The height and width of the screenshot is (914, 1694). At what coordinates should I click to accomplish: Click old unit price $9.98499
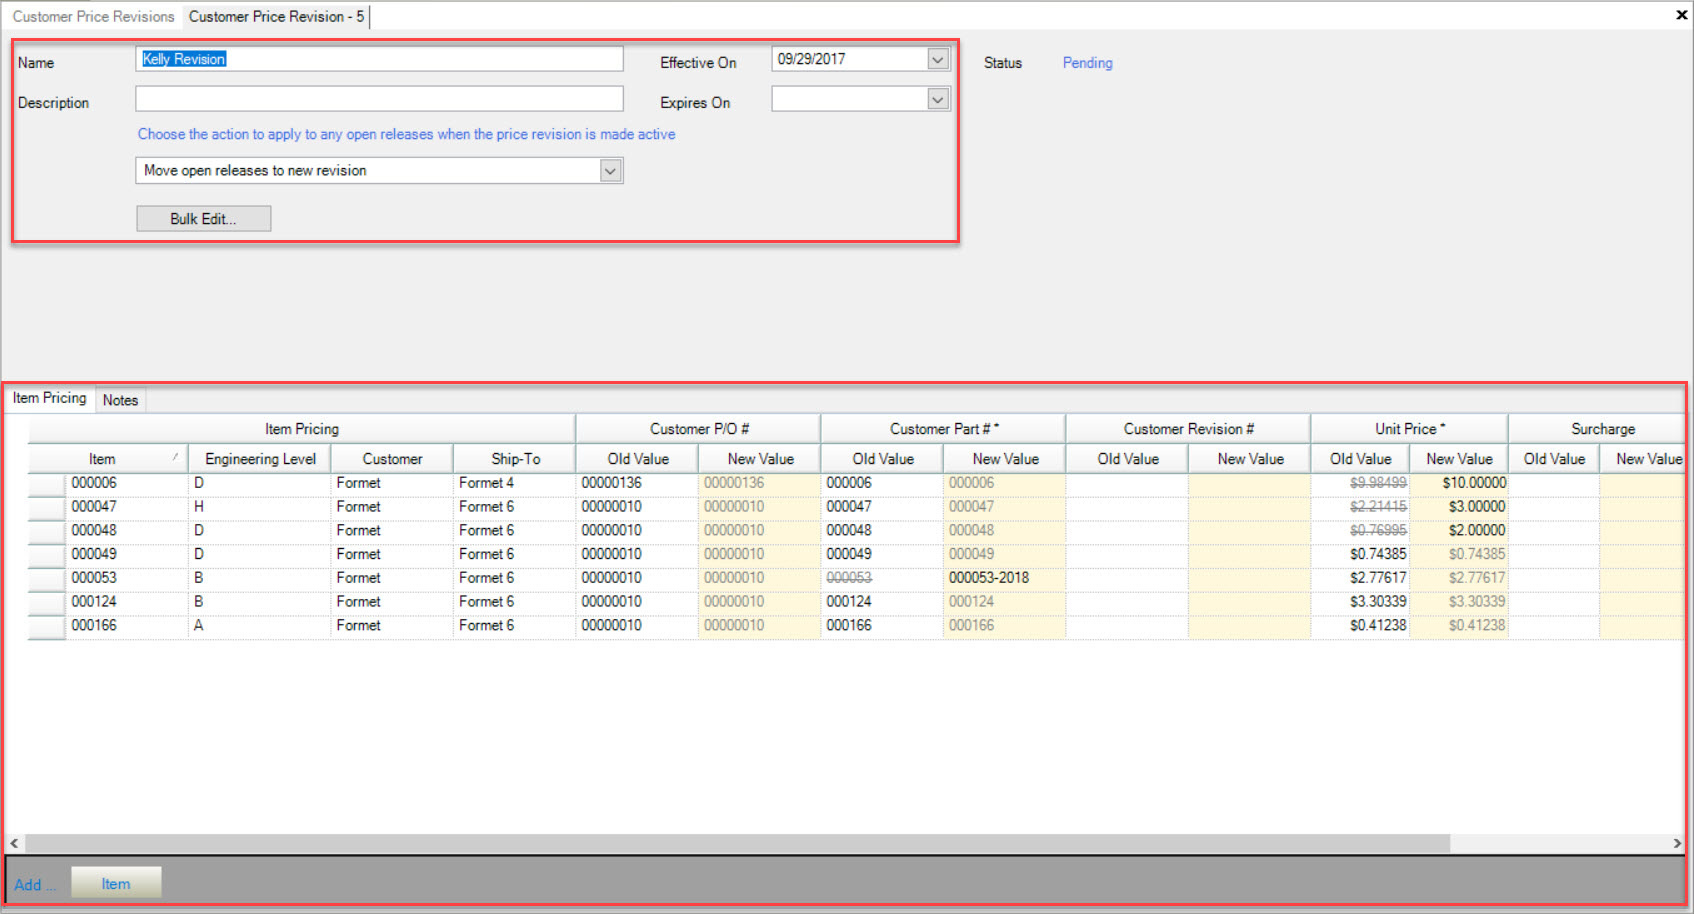pos(1360,483)
